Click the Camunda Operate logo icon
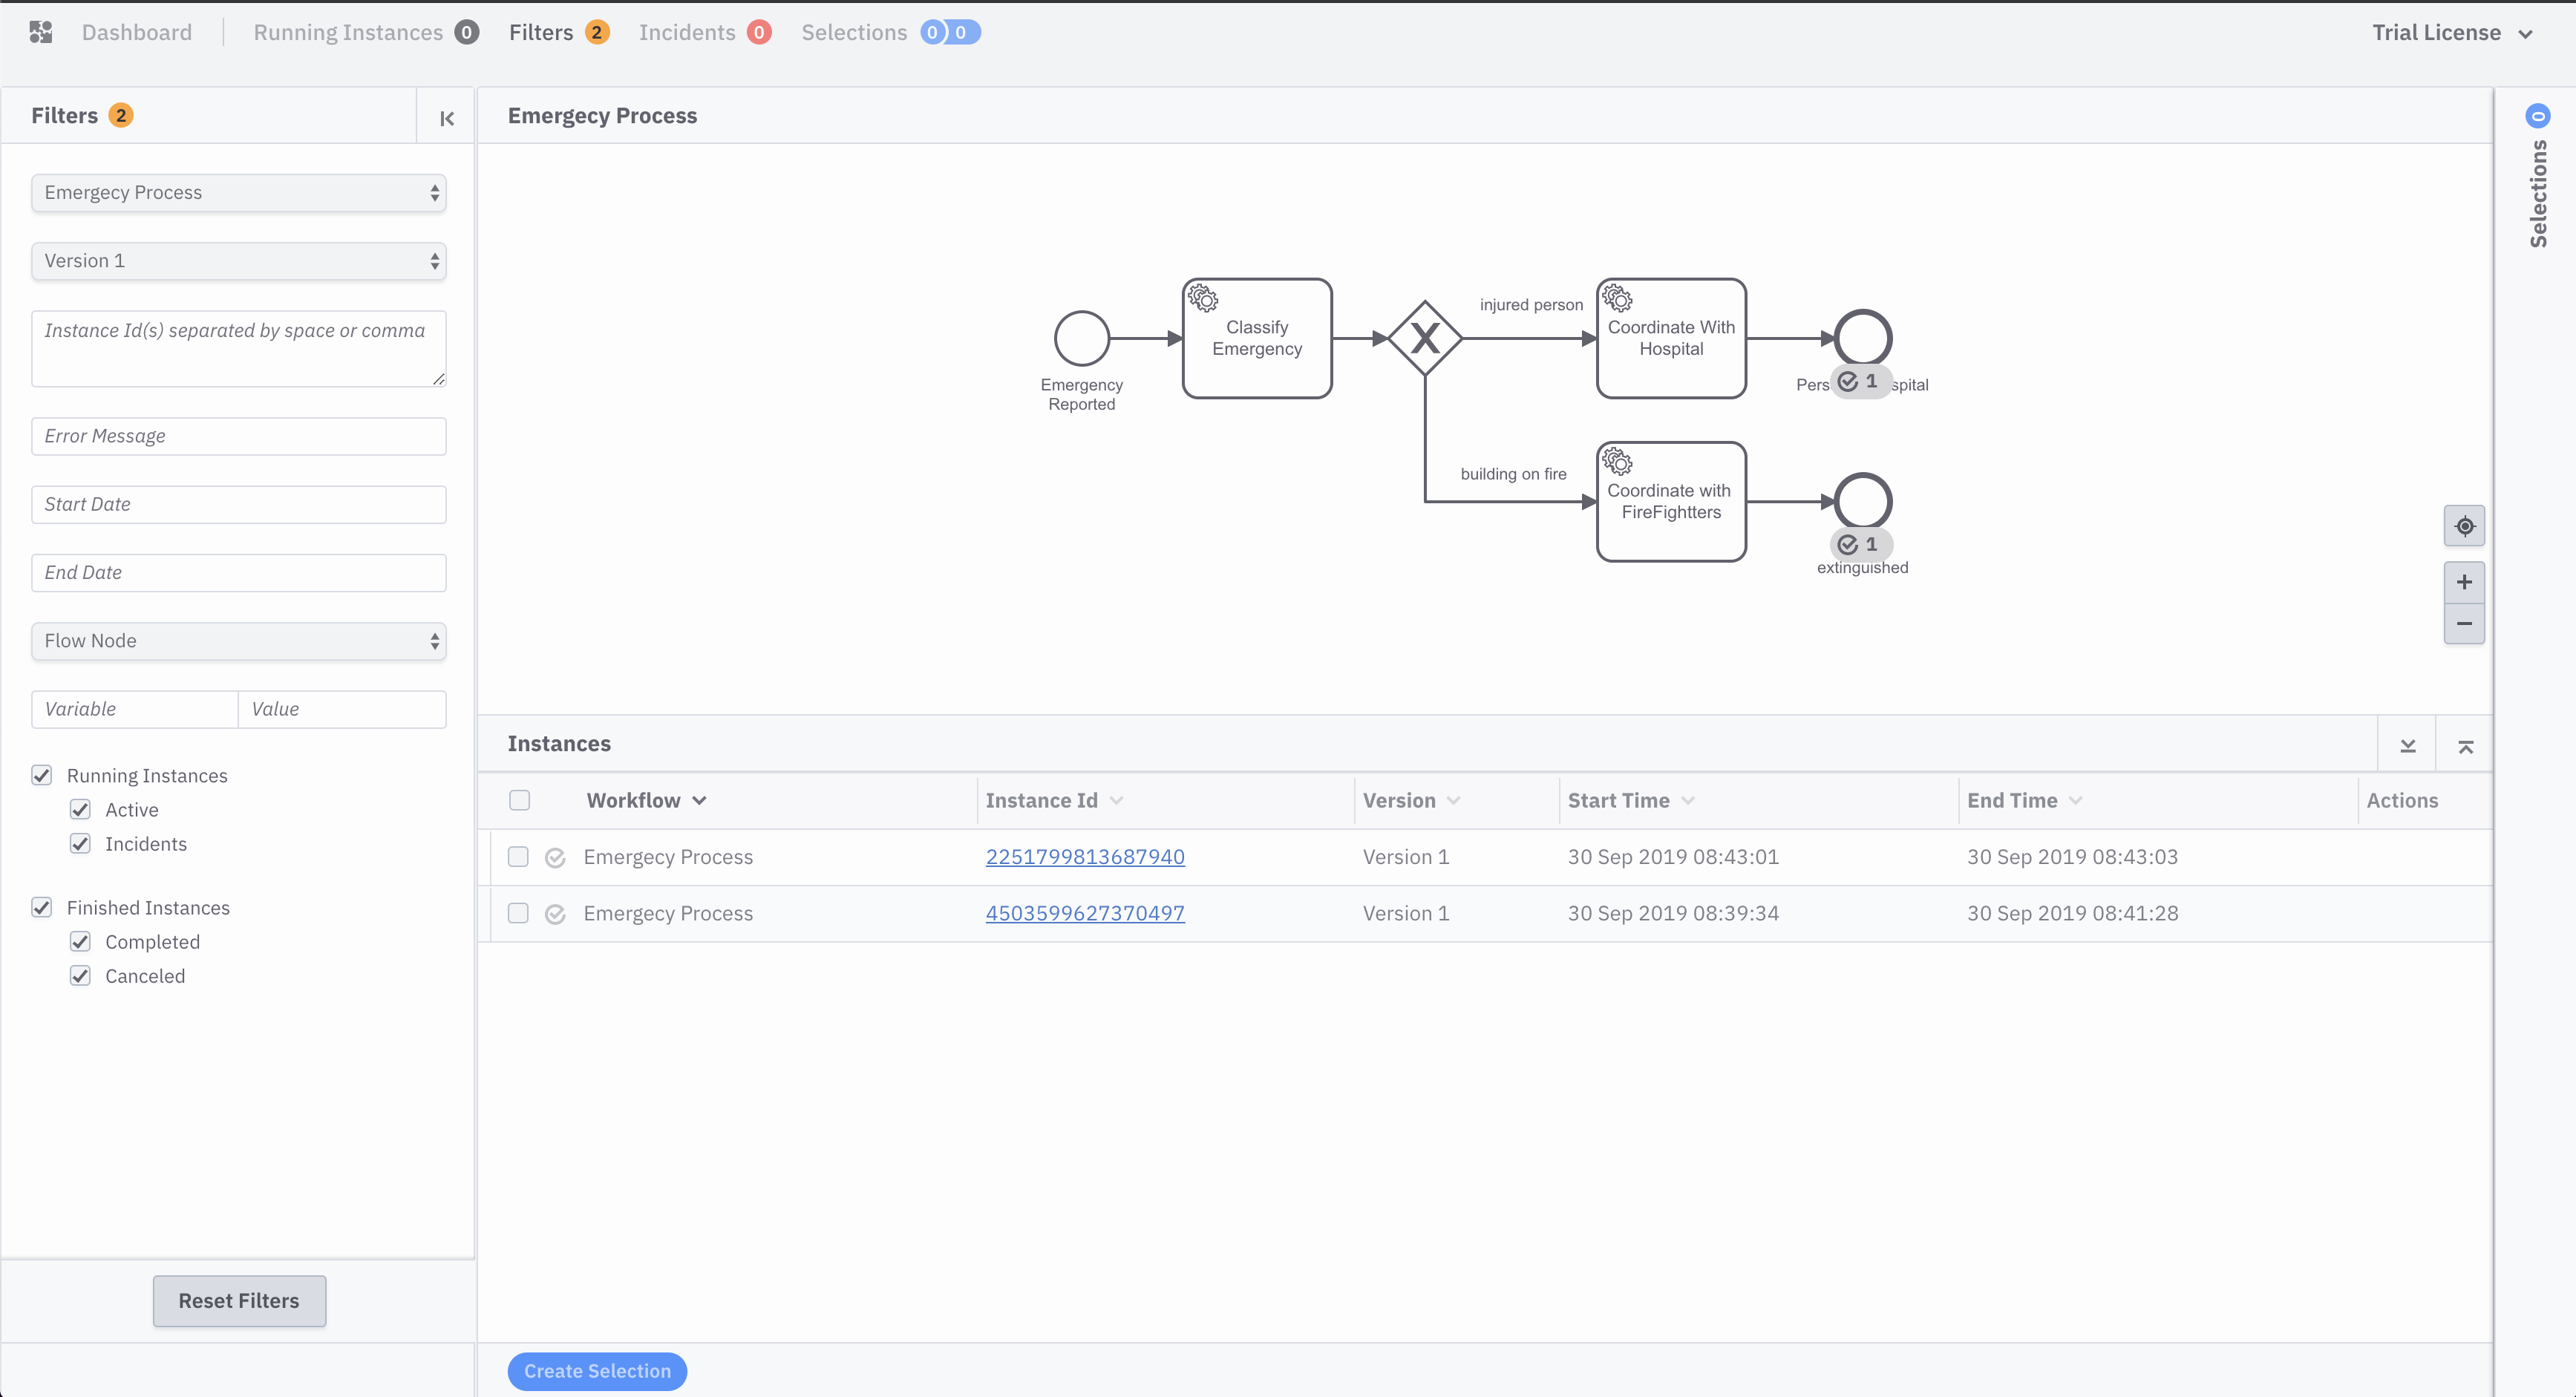Screen dimensions: 2576x1397 (41, 32)
